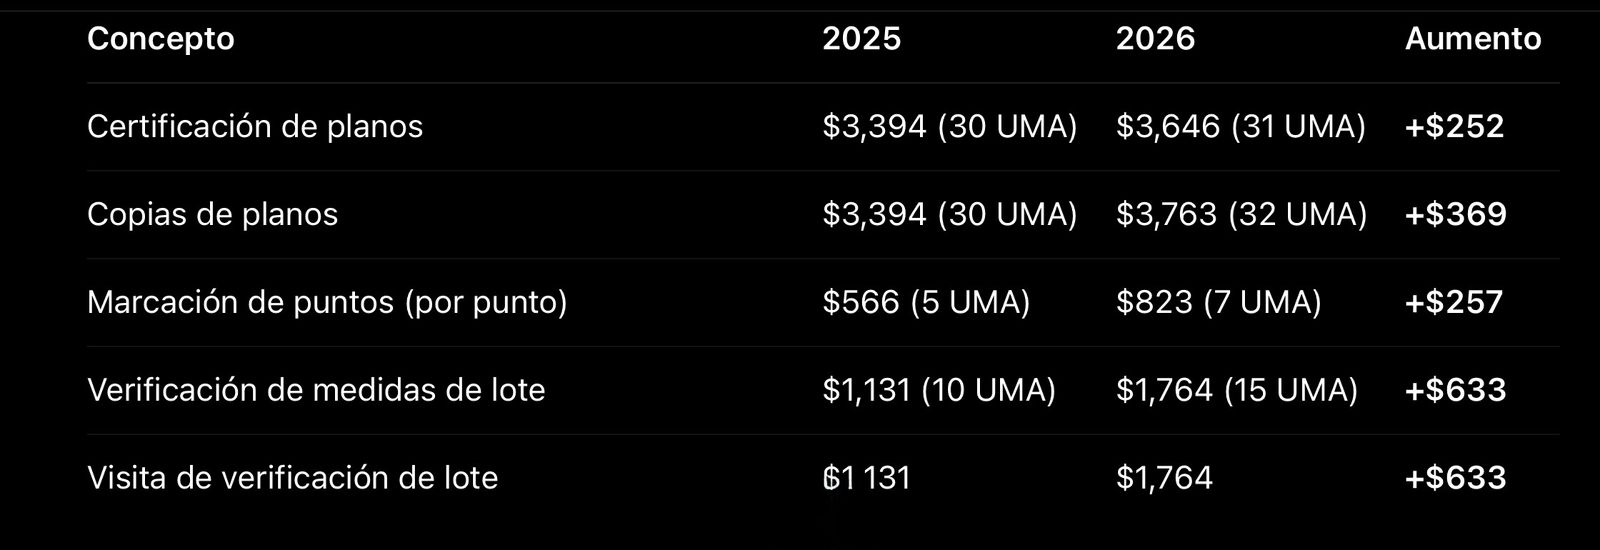Select the $1,764 (15 UMA) value

pos(1236,390)
